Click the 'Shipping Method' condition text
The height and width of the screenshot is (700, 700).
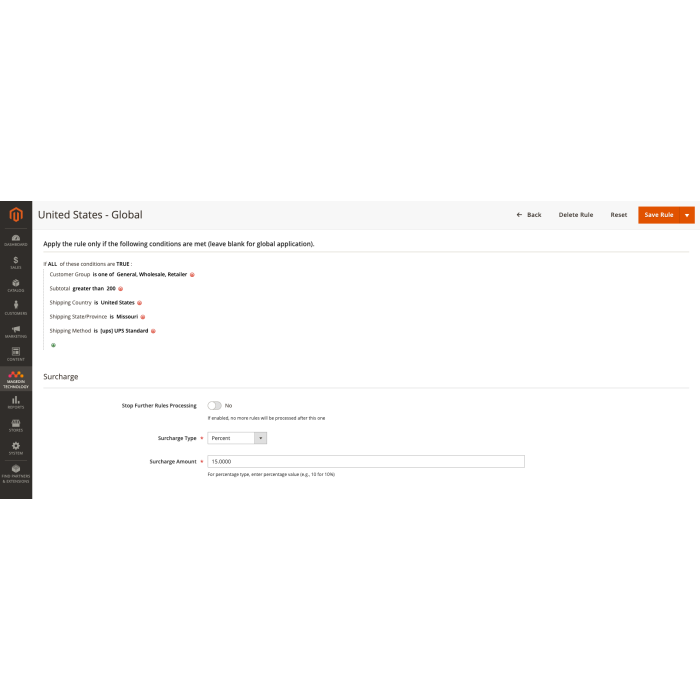tap(70, 331)
